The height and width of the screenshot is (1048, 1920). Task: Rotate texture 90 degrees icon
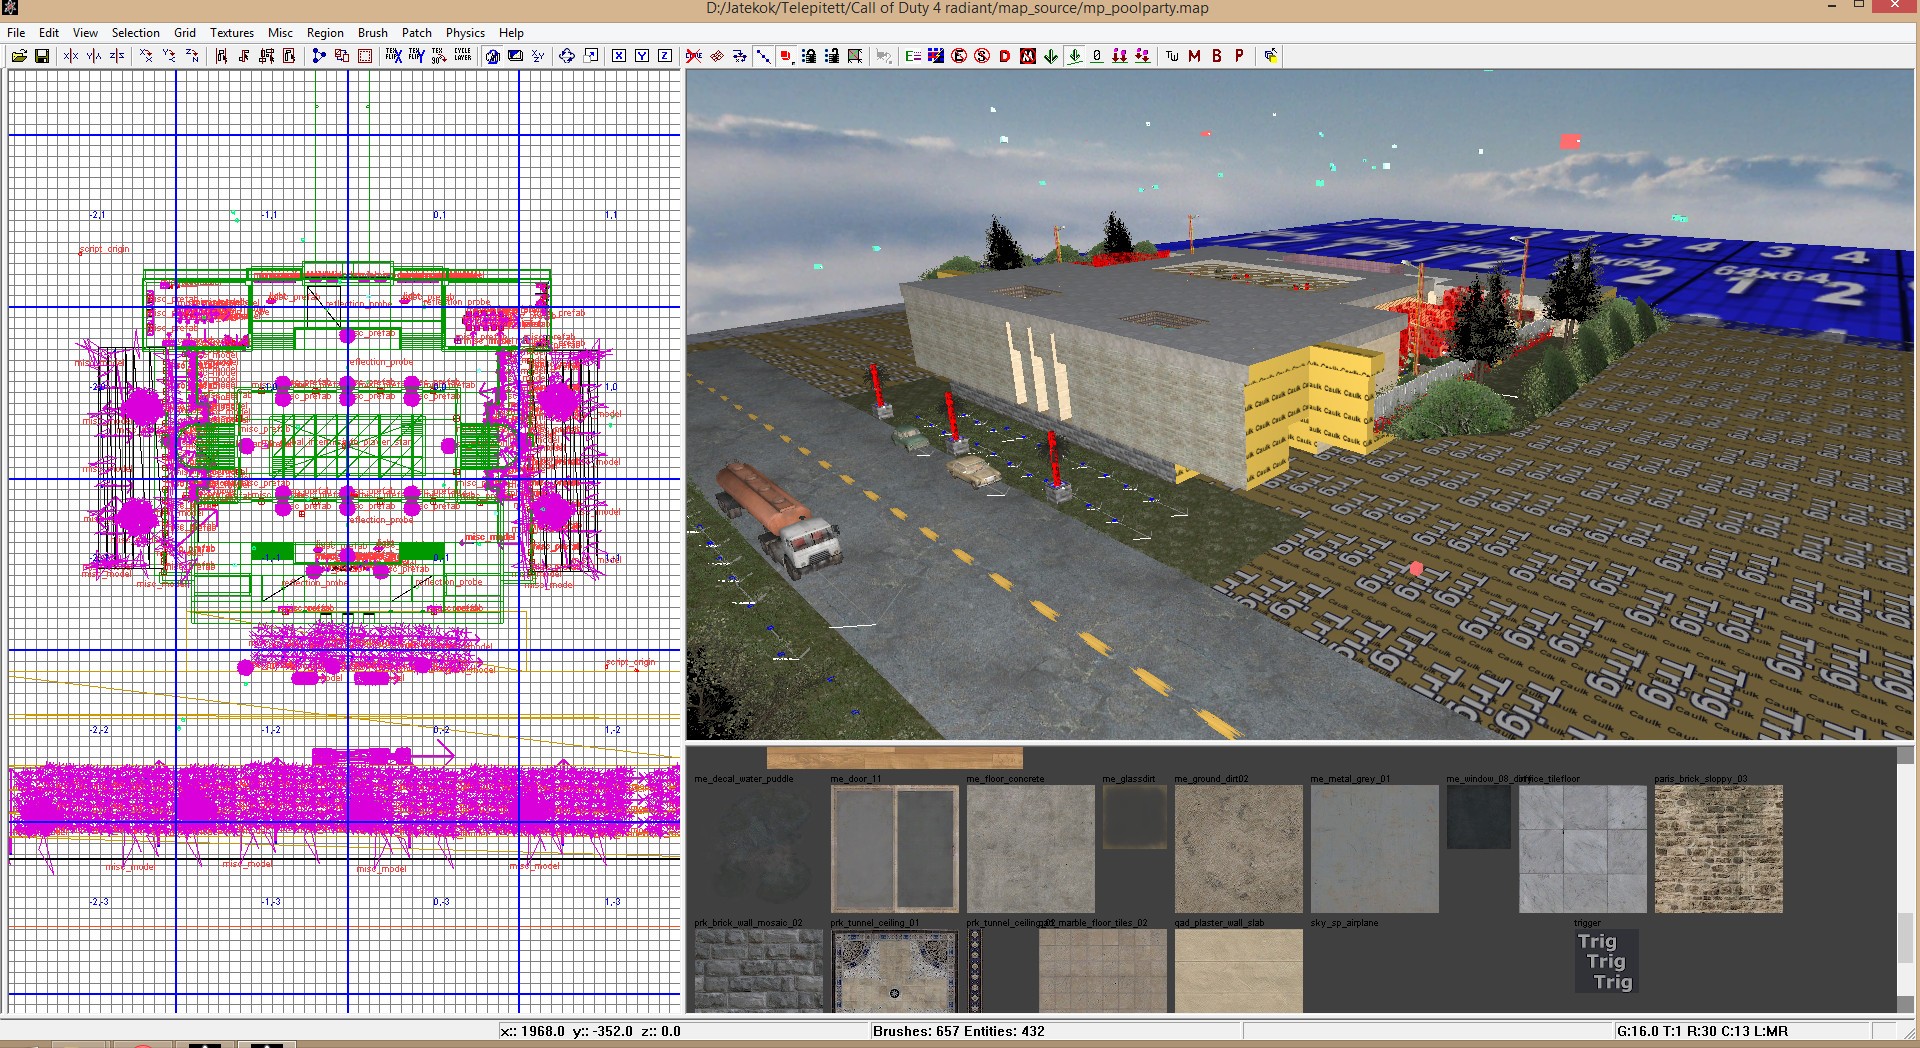[439, 56]
